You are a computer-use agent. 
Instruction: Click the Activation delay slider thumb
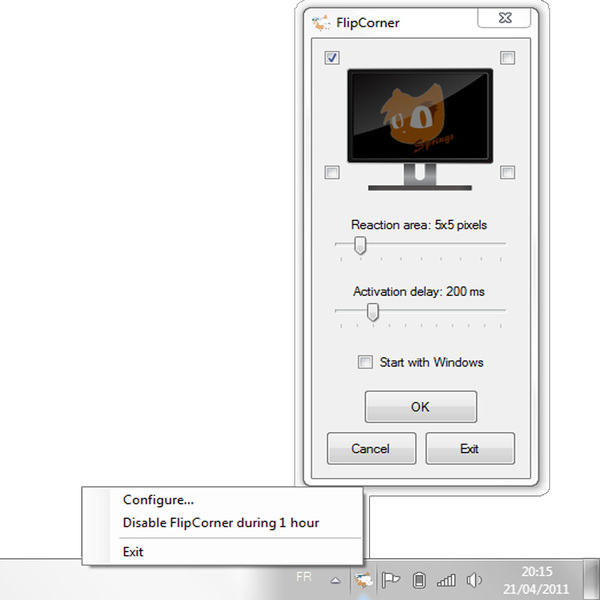pyautogui.click(x=373, y=312)
